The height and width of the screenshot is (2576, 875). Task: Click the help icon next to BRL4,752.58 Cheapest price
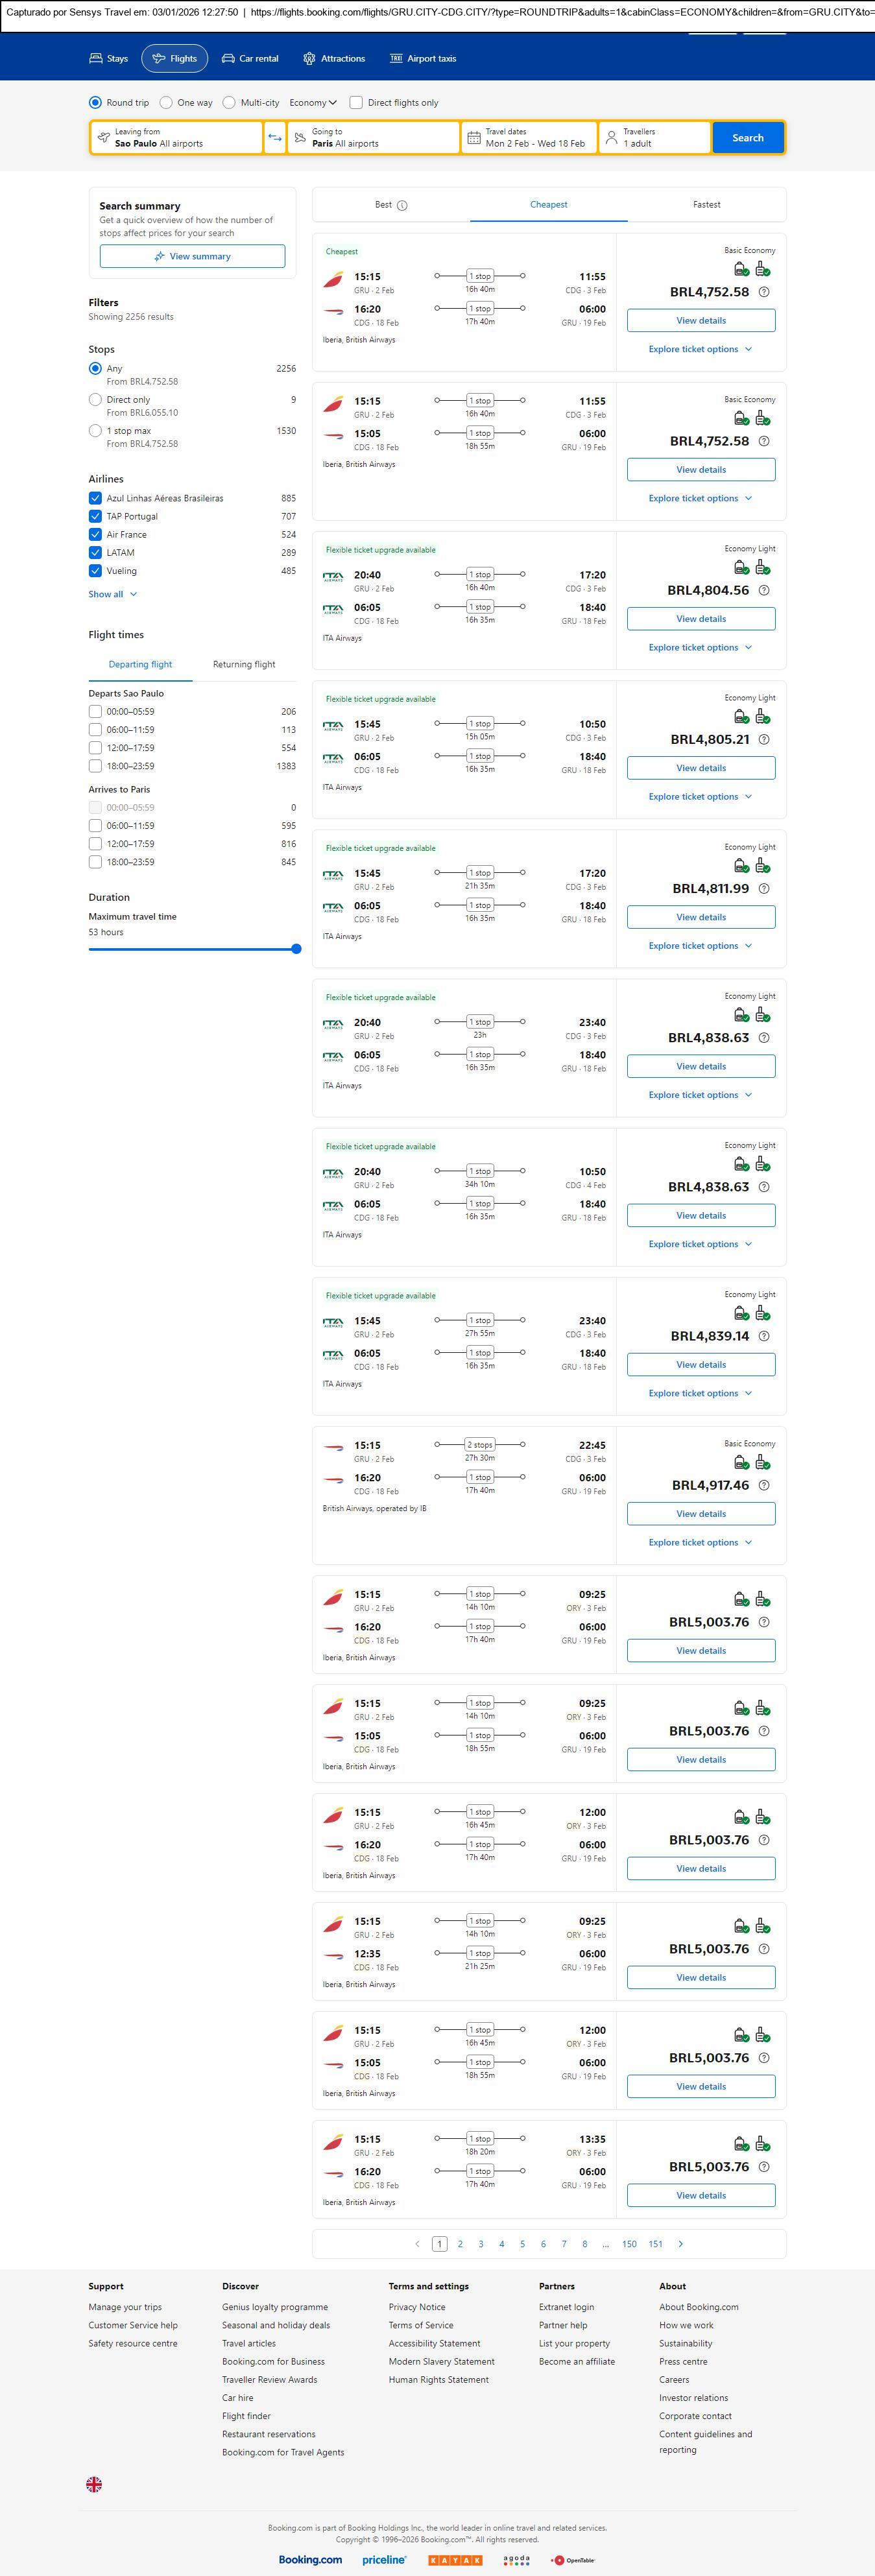coord(764,292)
